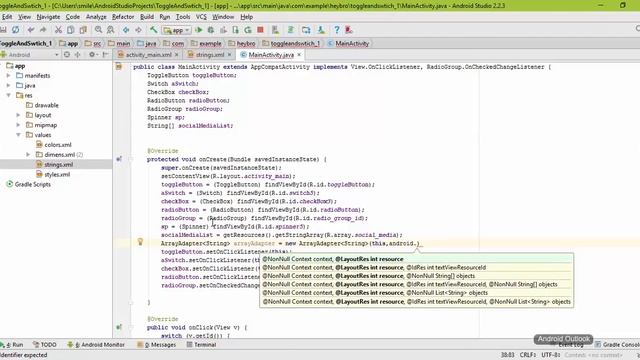Close the strings.xml tab
The image size is (640, 360).
229,54
